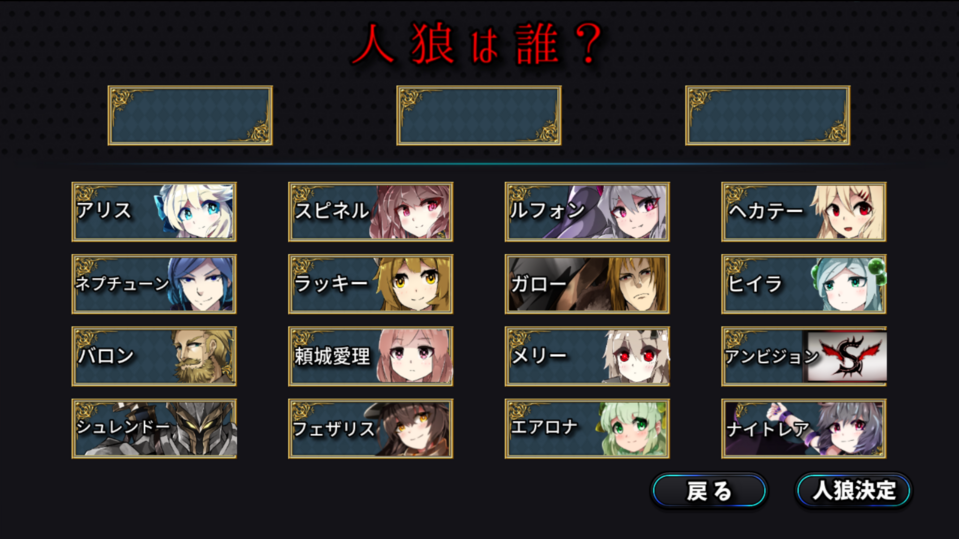Pick the エアロナ character card
Screen dimensions: 959x539
click(x=587, y=428)
